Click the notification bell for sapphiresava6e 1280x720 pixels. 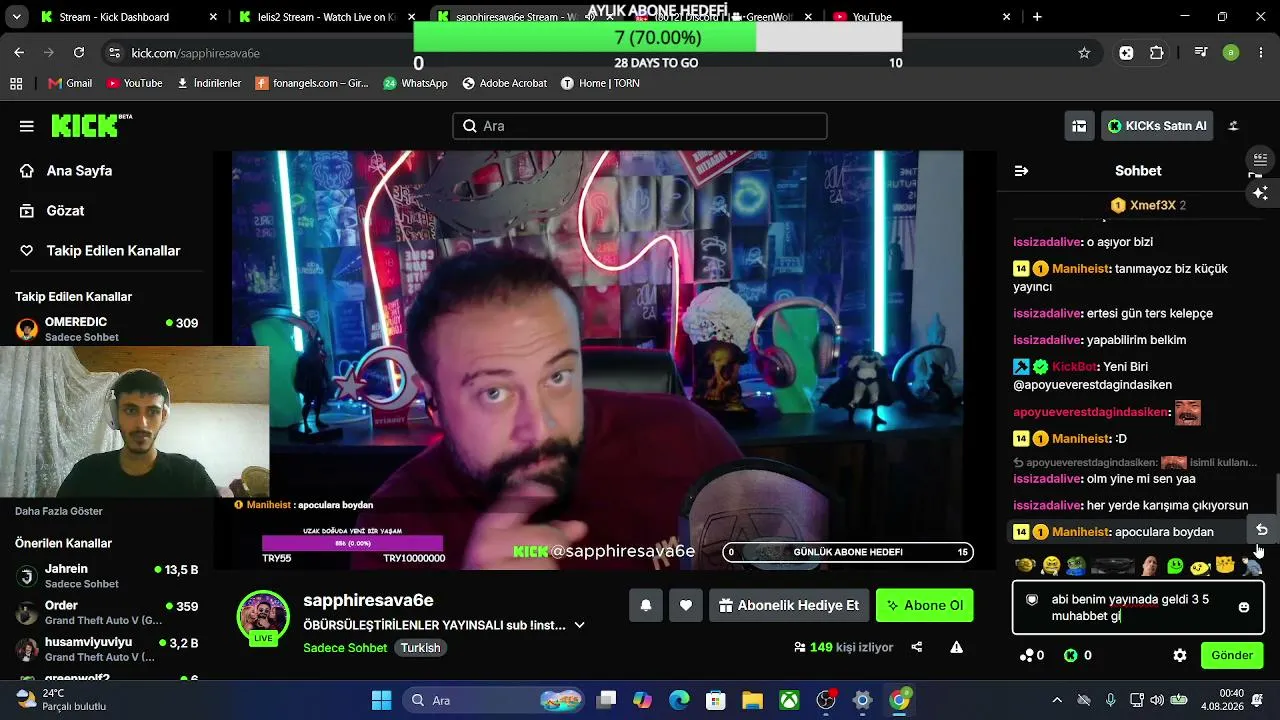(646, 605)
